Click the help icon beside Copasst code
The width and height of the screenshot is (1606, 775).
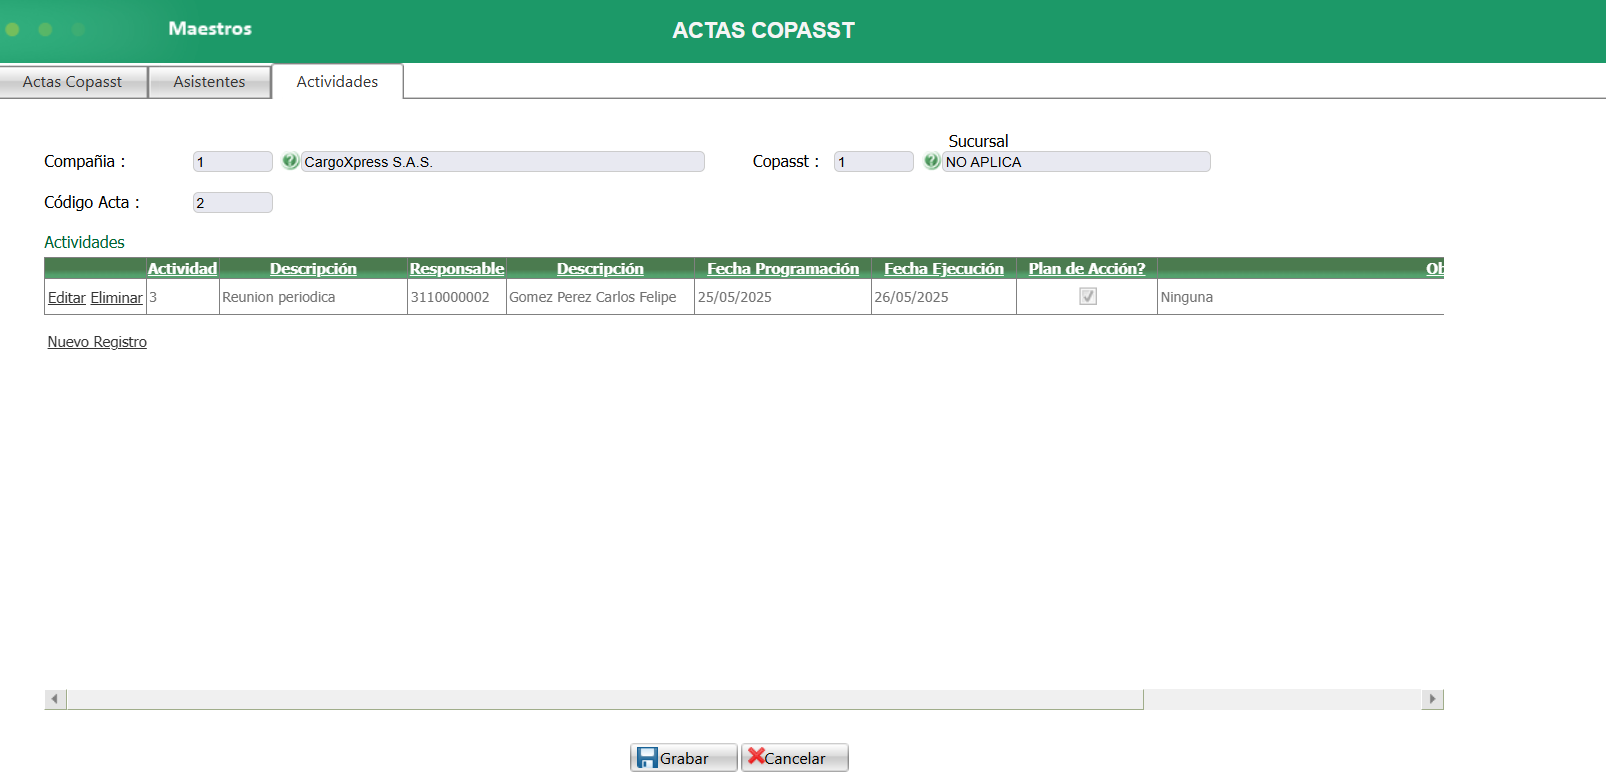pos(932,161)
